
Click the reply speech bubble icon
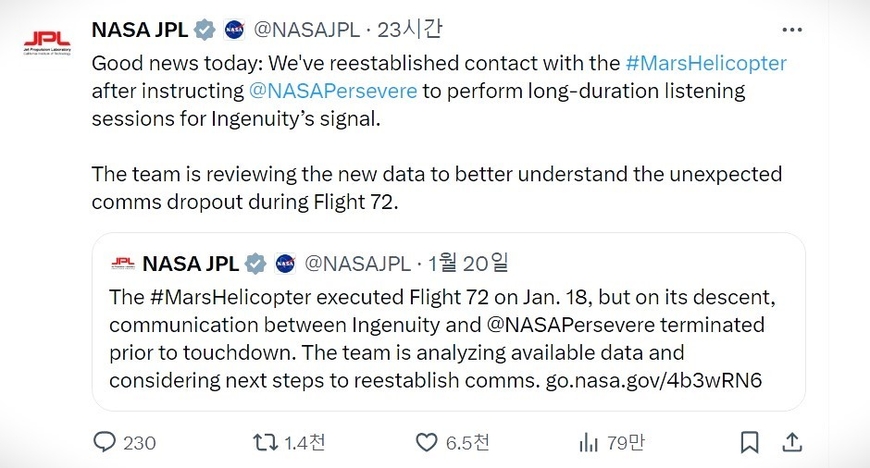click(x=104, y=442)
